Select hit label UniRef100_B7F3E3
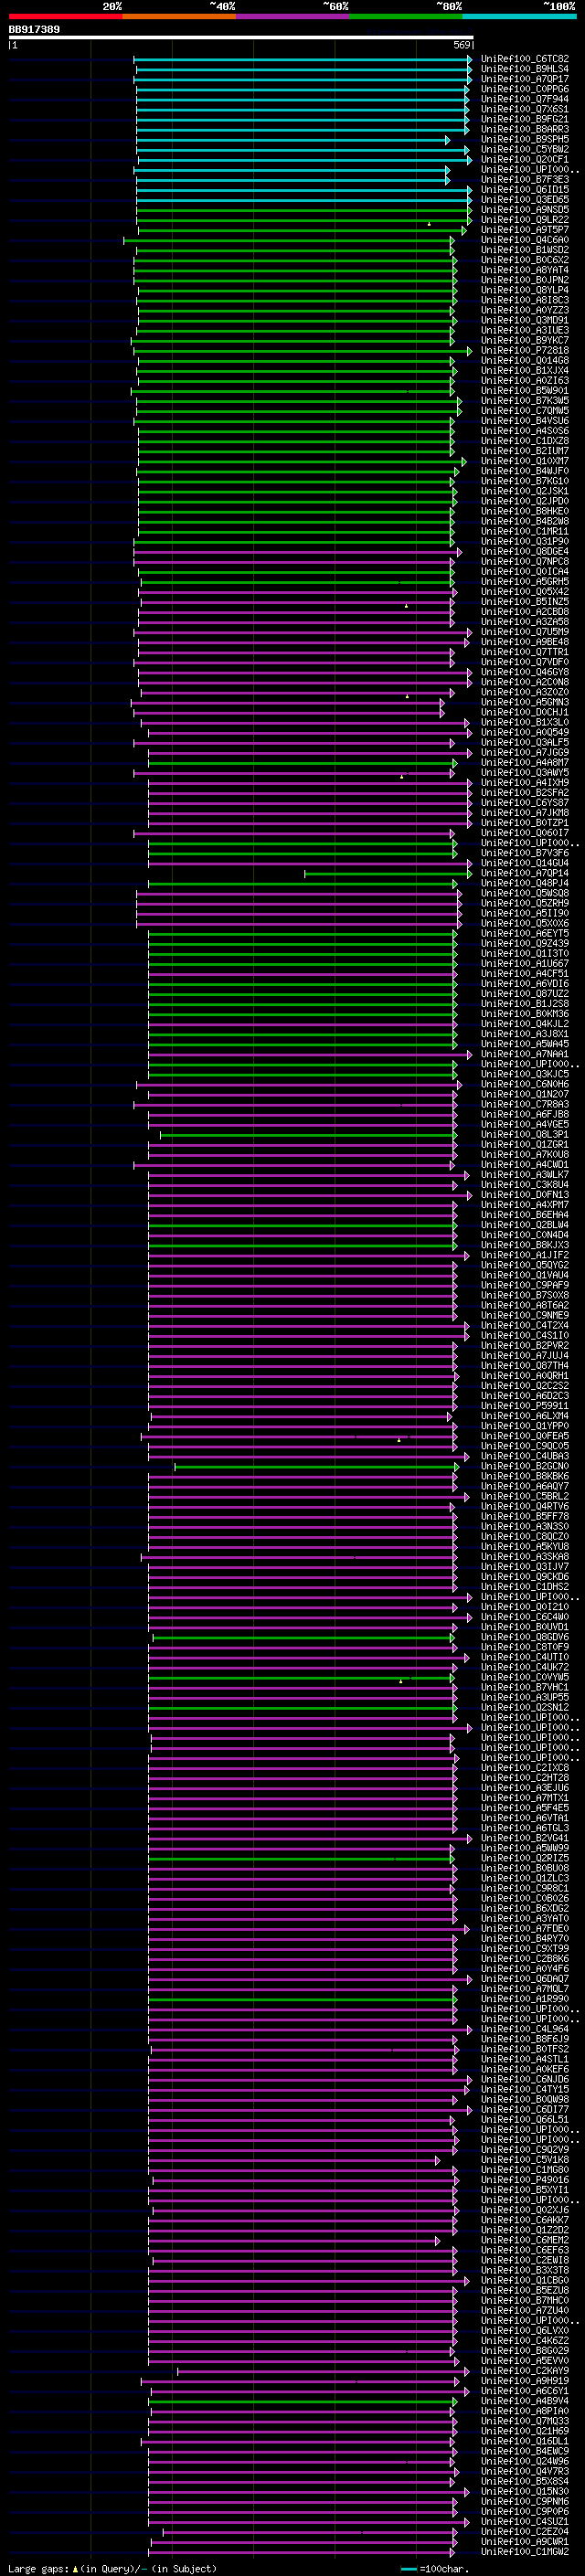585x2576 pixels. (x=525, y=180)
